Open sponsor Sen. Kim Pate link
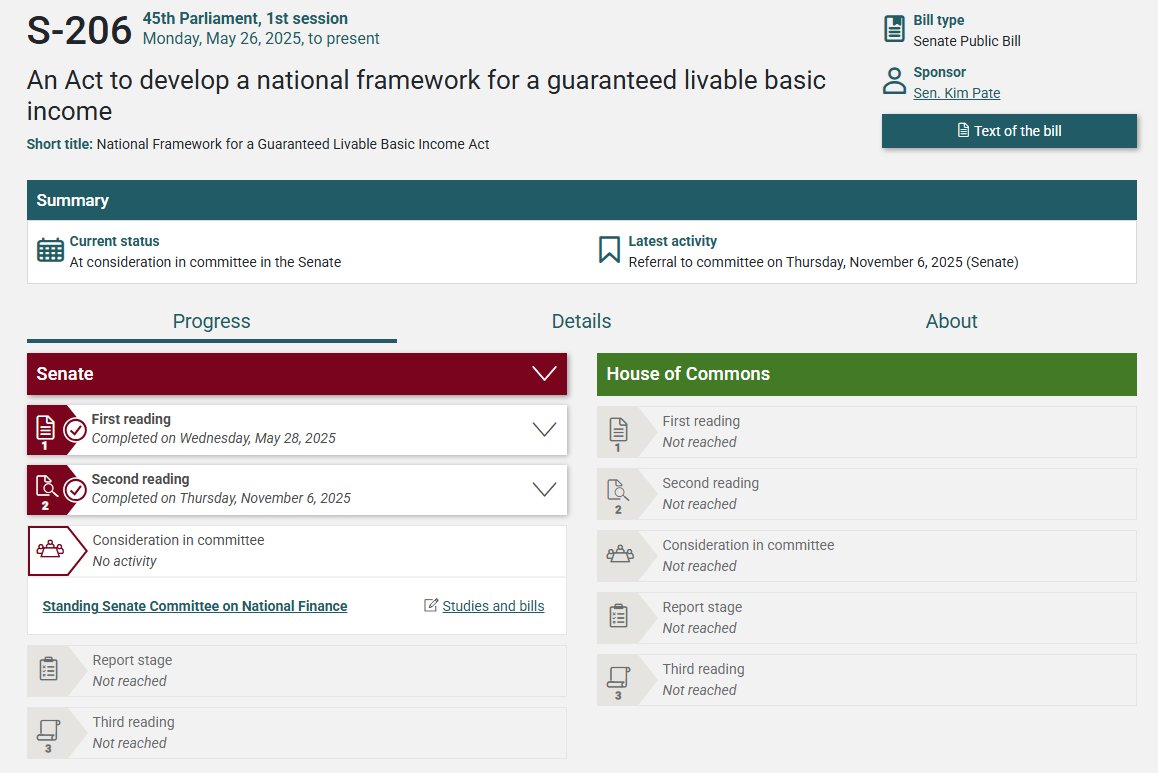 coord(956,93)
